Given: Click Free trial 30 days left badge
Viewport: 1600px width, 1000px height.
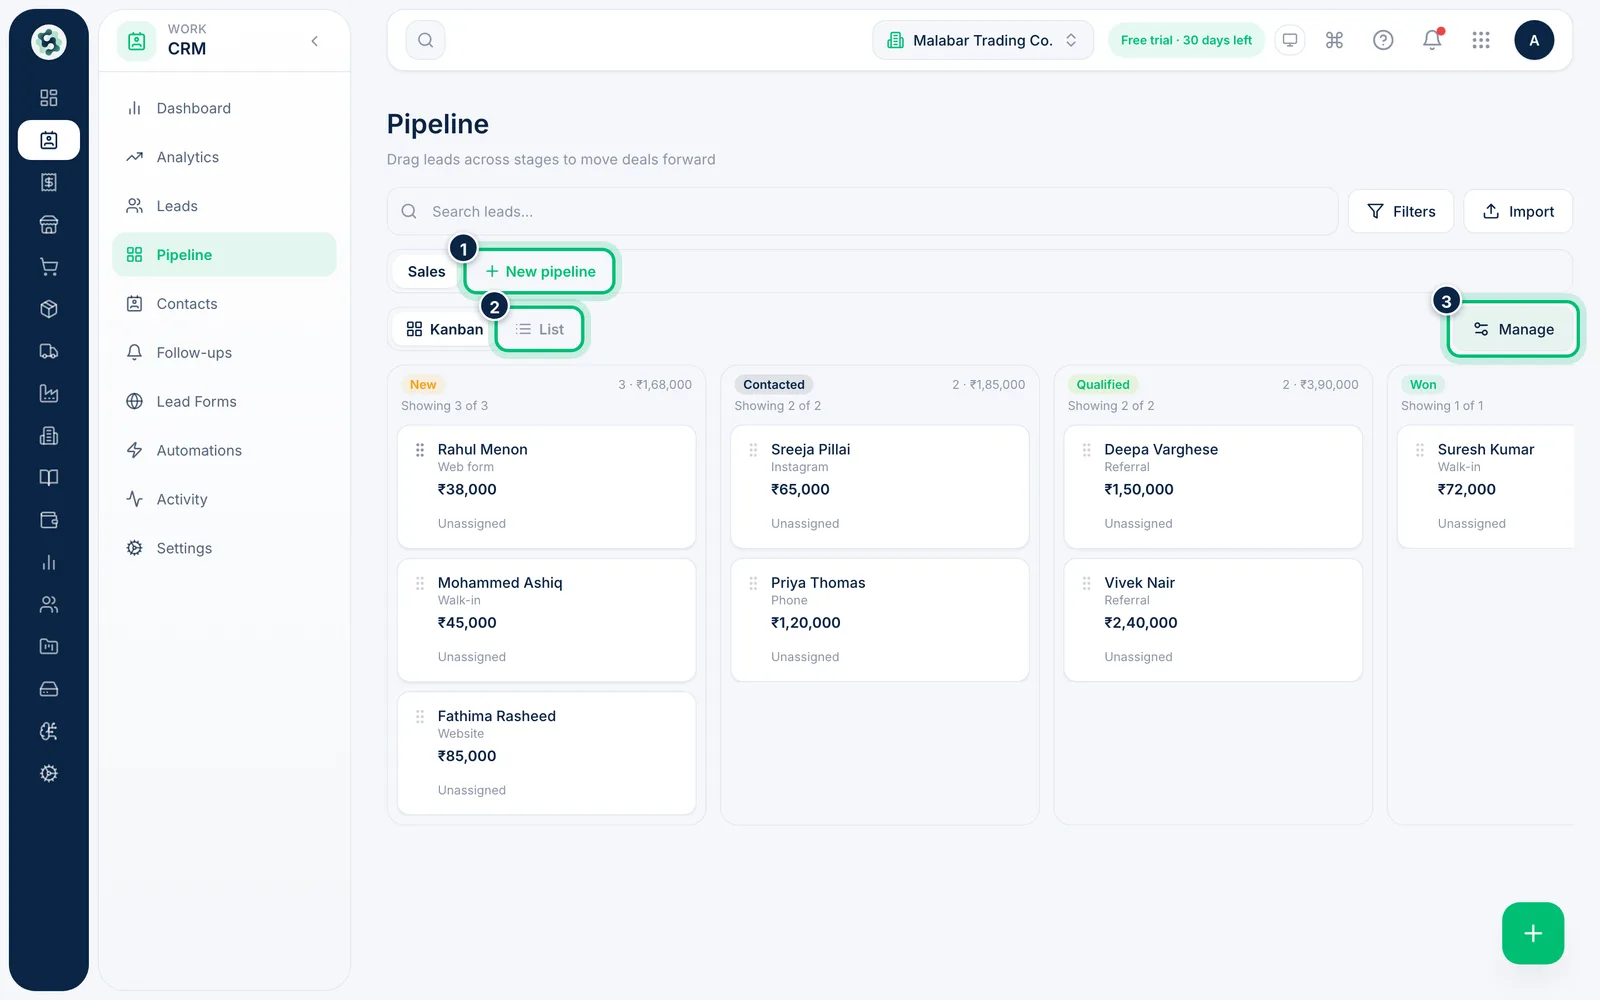Looking at the screenshot, I should [x=1186, y=40].
